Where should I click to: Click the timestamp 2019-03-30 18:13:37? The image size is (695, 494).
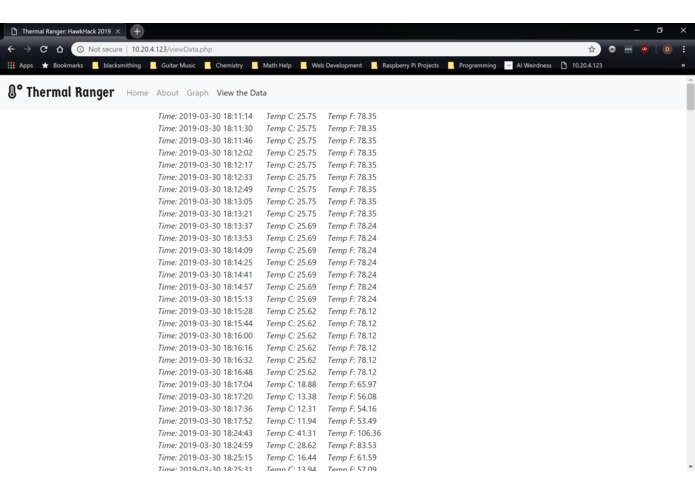click(215, 226)
